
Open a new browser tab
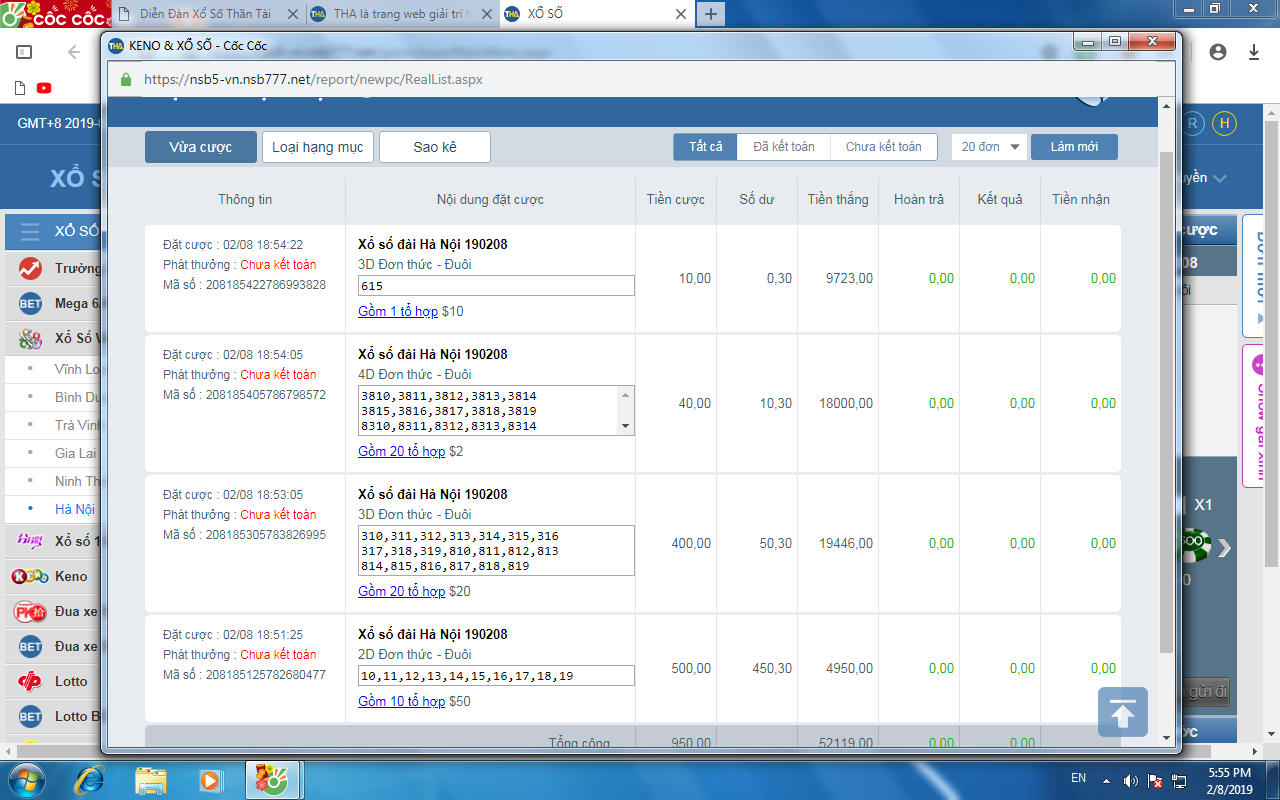pyautogui.click(x=710, y=14)
